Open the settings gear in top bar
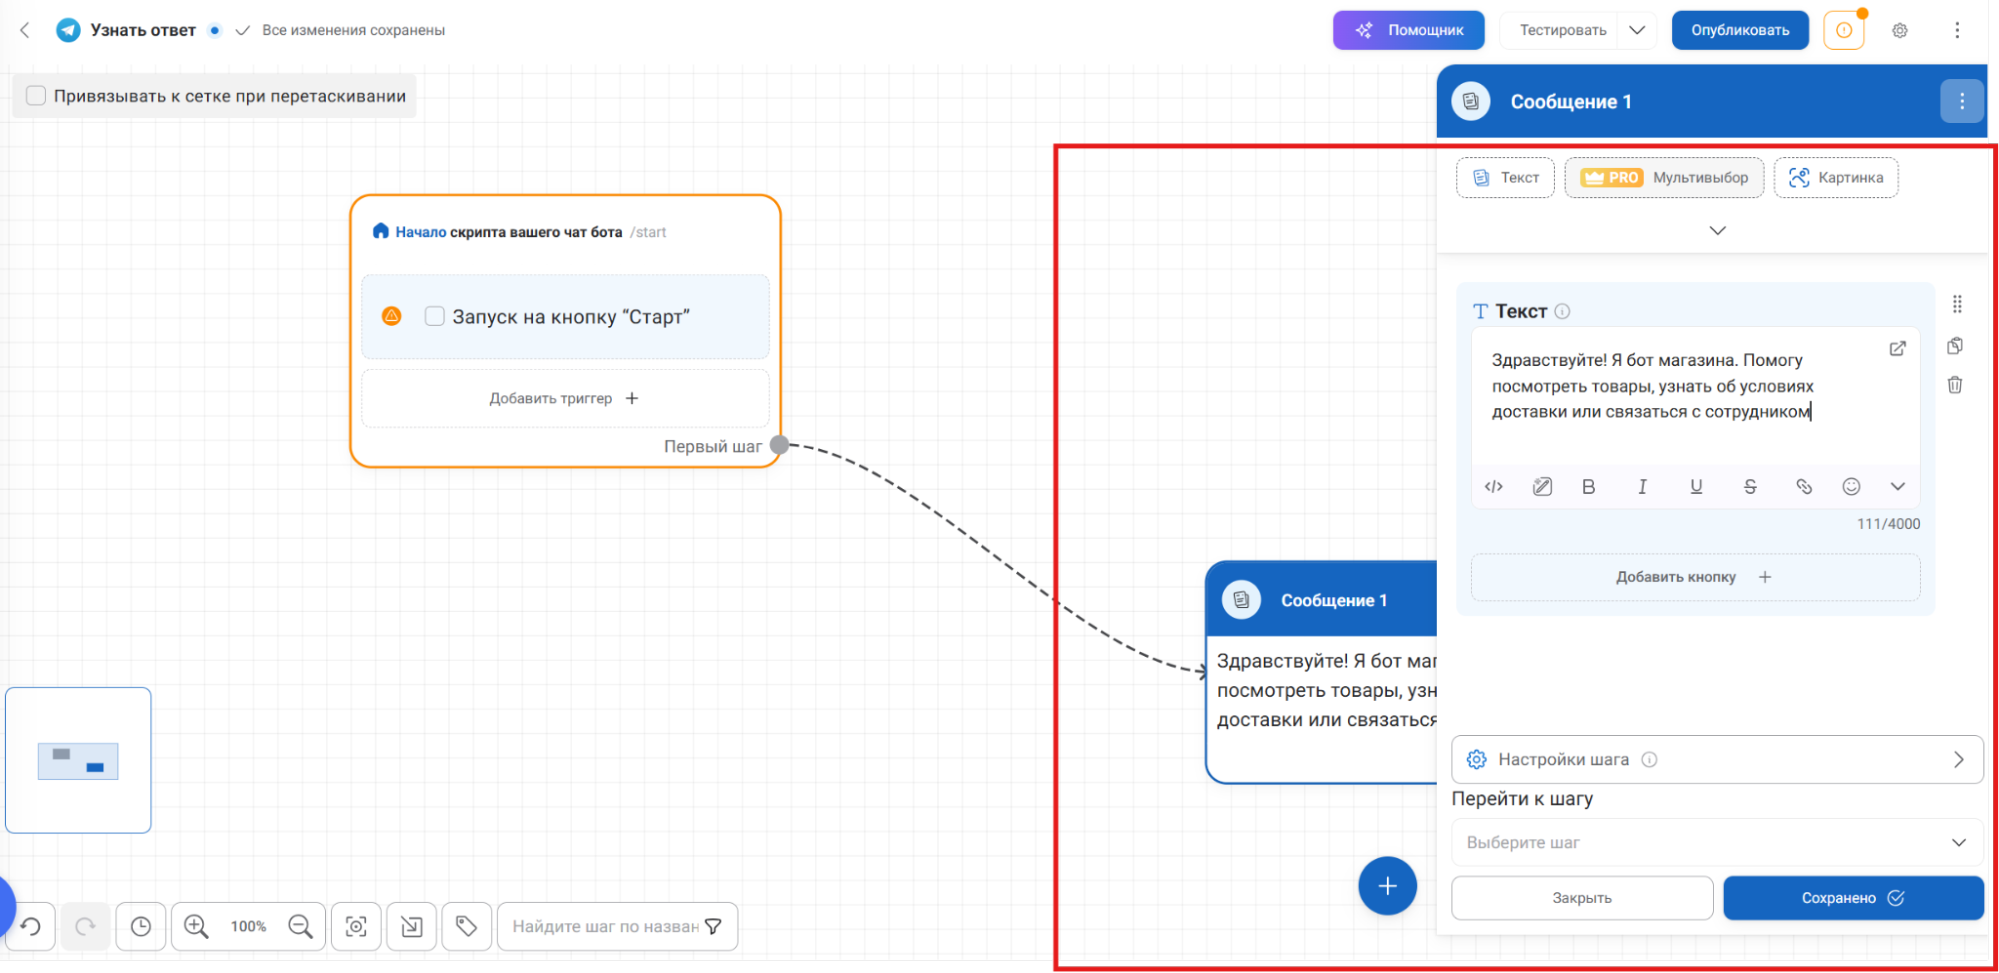Image resolution: width=1999 pixels, height=973 pixels. [x=1900, y=30]
